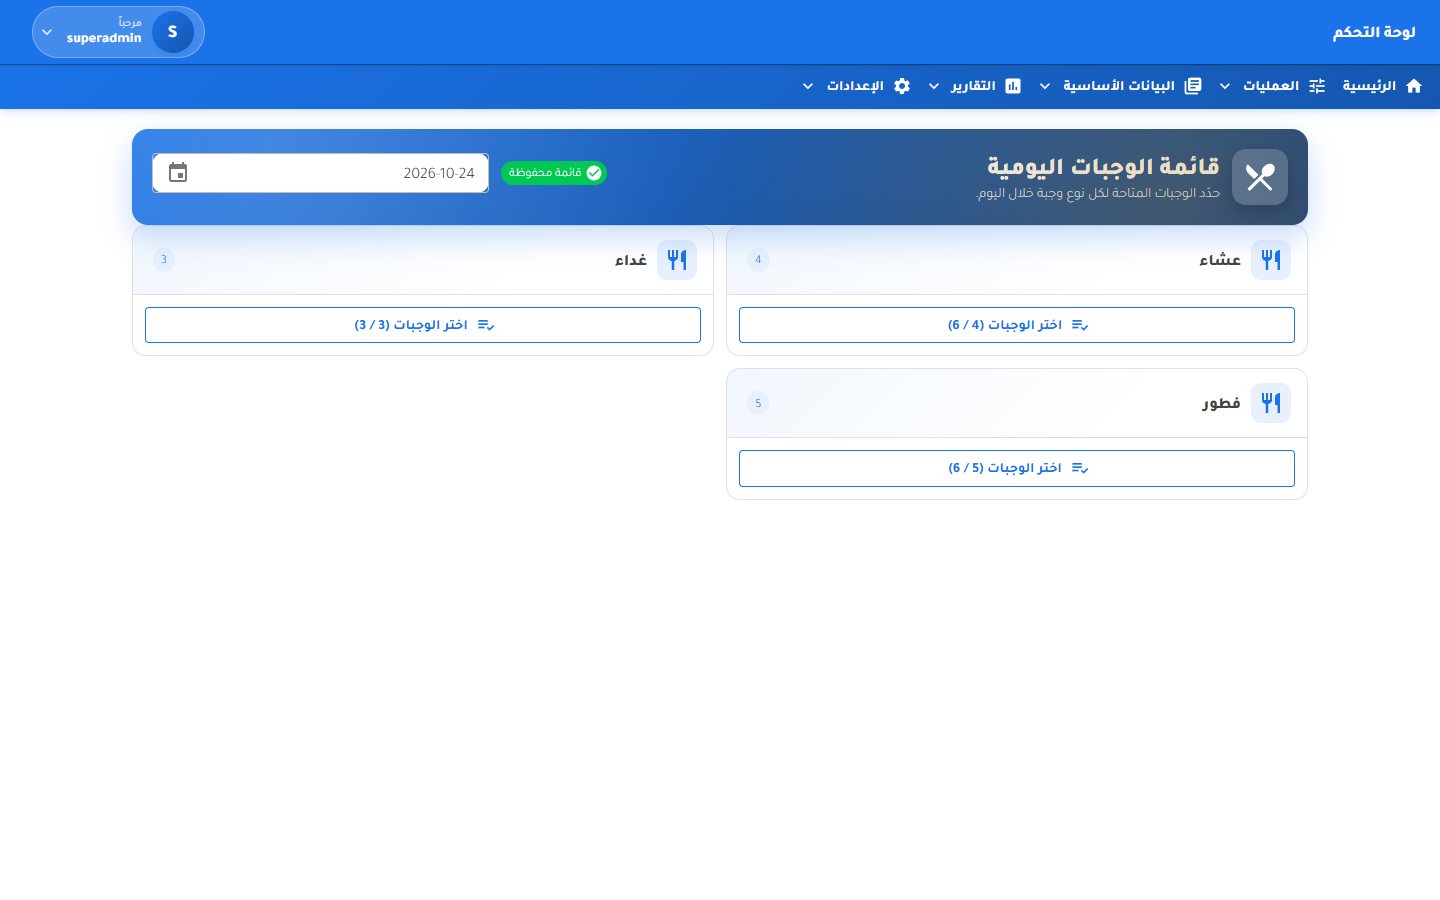
Task: Click the green check icon in قائمة محفوظة
Action: pyautogui.click(x=594, y=173)
